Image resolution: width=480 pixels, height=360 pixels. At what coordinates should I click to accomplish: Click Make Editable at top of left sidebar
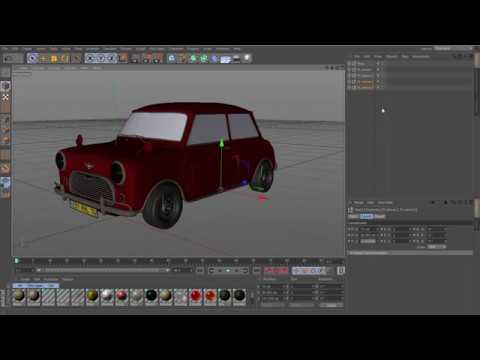click(x=6, y=72)
